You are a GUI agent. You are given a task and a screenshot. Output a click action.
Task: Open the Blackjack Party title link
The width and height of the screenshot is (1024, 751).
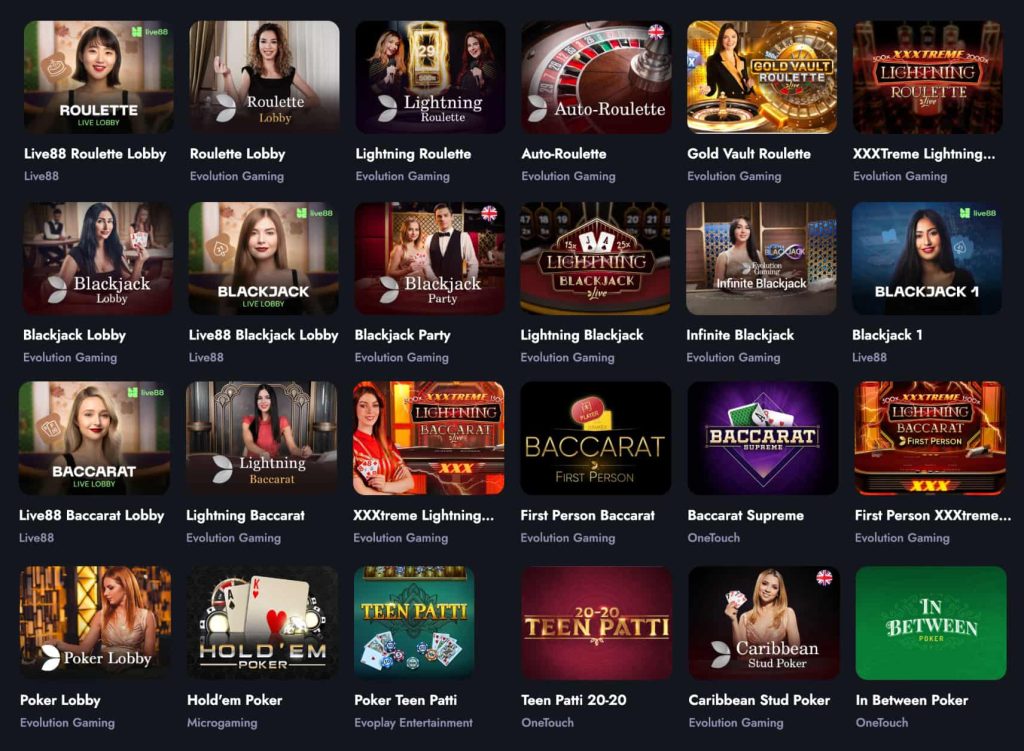(x=402, y=335)
